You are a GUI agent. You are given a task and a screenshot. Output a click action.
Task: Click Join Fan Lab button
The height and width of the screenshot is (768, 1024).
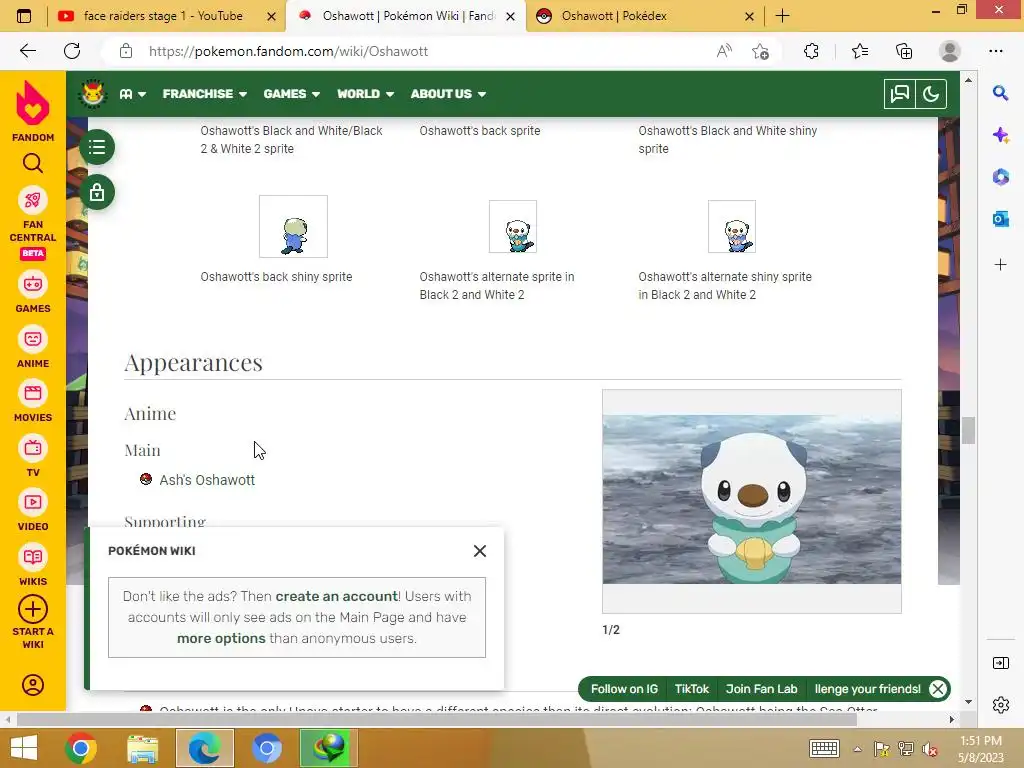coord(761,689)
